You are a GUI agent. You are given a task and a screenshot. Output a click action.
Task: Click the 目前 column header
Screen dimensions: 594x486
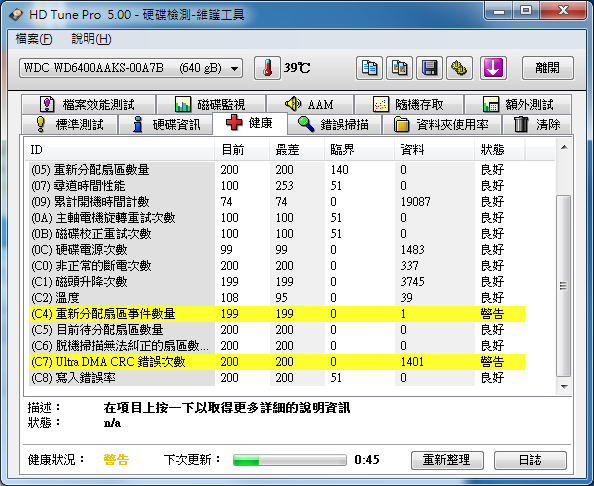(x=242, y=150)
